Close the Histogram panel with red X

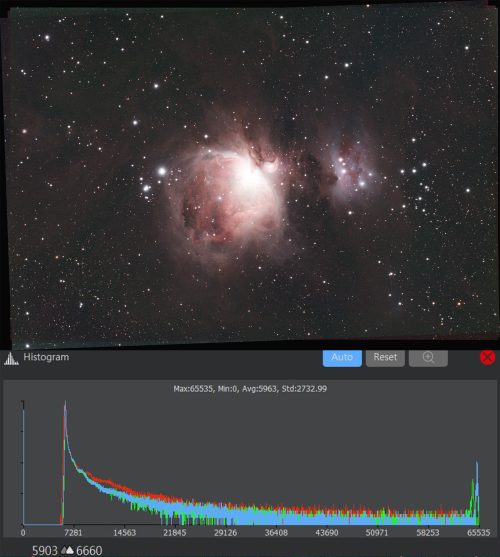[x=487, y=357]
